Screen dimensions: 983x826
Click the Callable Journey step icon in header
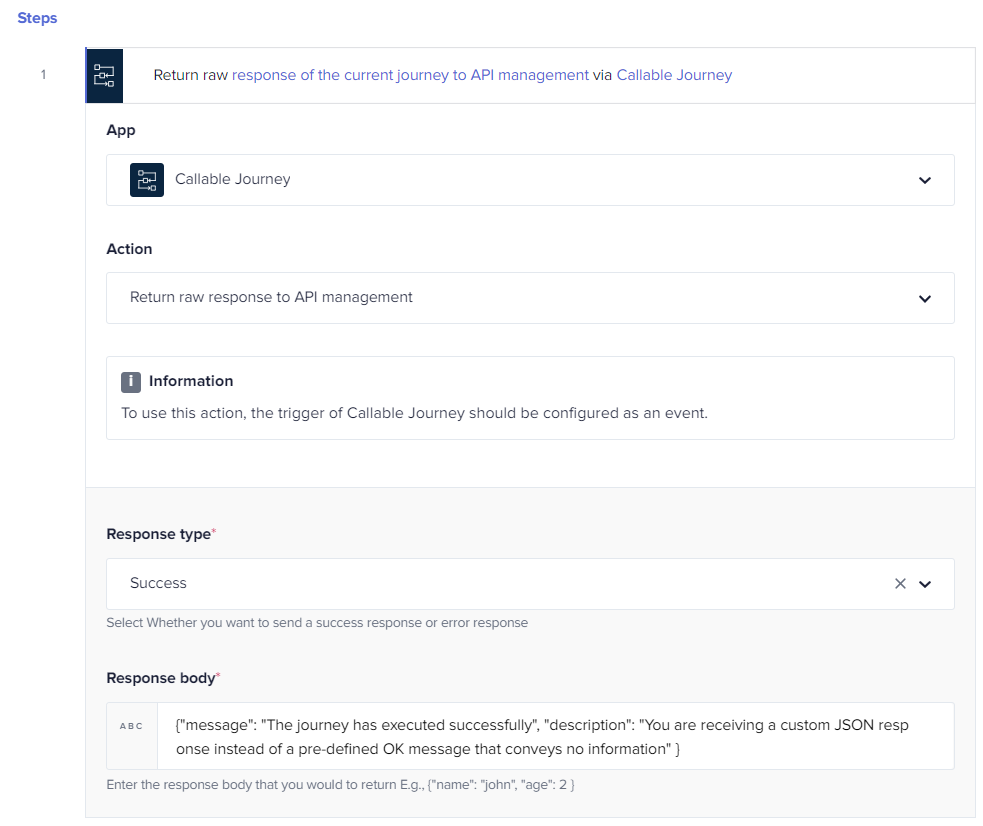pyautogui.click(x=104, y=75)
